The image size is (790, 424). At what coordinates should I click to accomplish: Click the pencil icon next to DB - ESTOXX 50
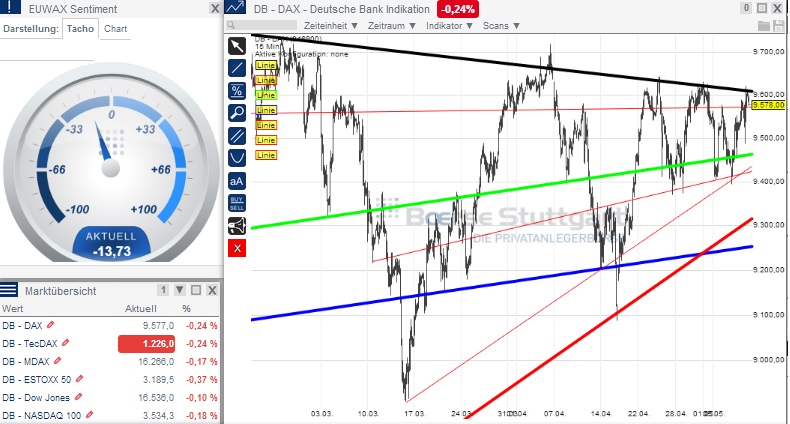coord(79,379)
